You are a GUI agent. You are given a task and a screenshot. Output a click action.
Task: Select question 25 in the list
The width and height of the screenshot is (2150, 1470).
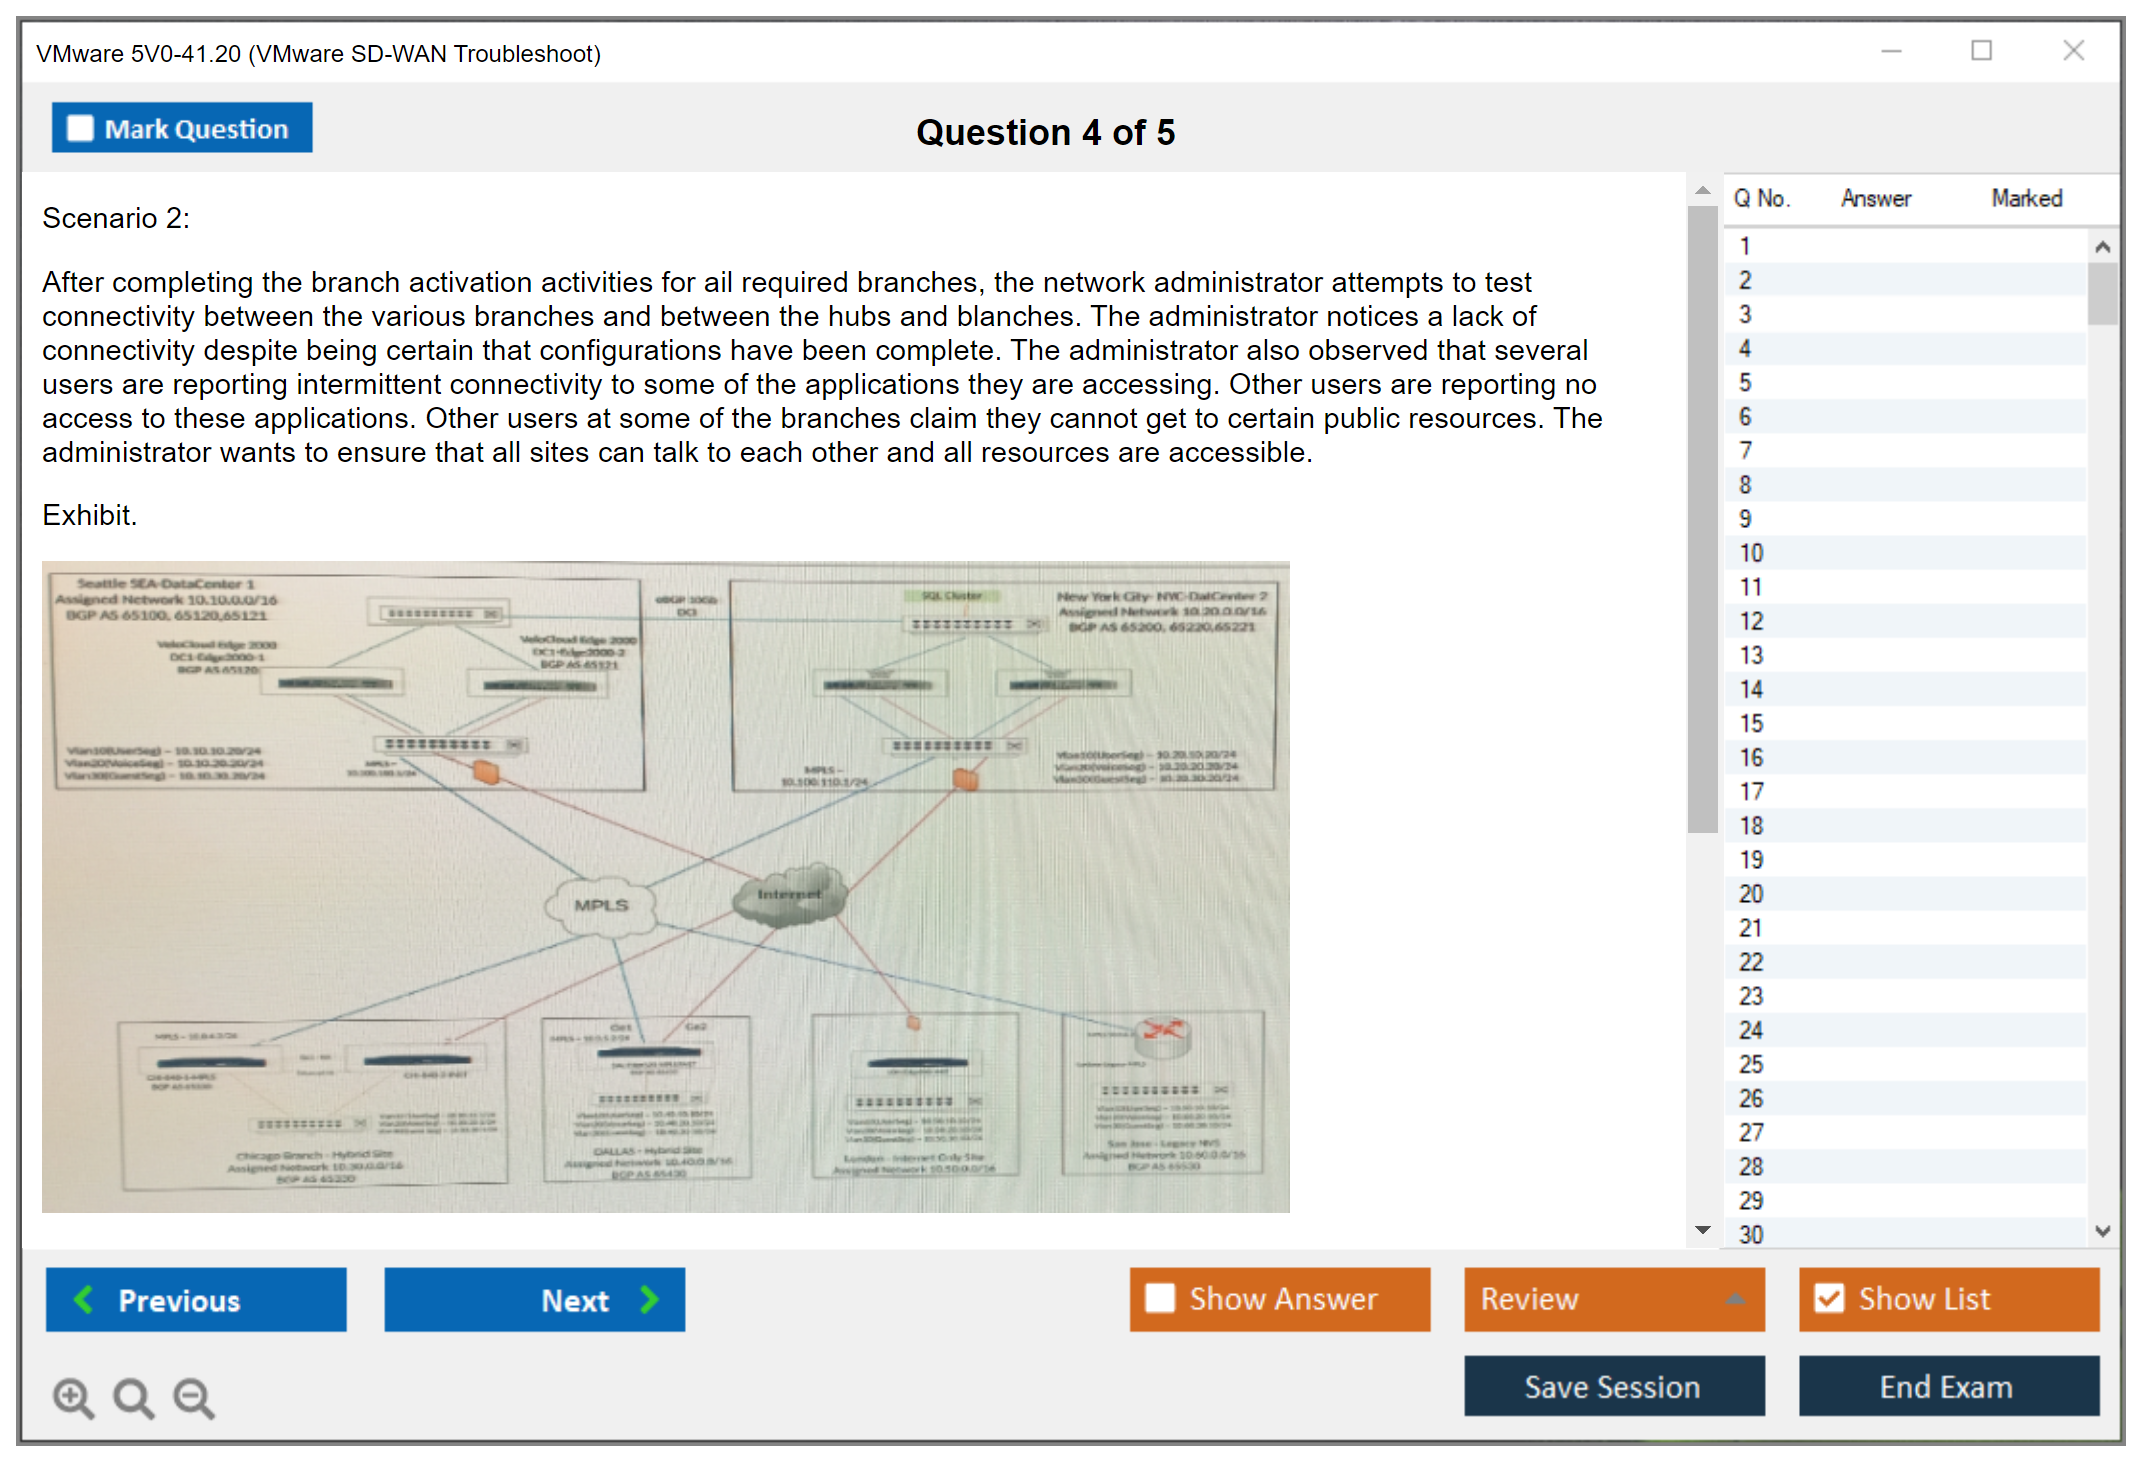coord(1751,1064)
